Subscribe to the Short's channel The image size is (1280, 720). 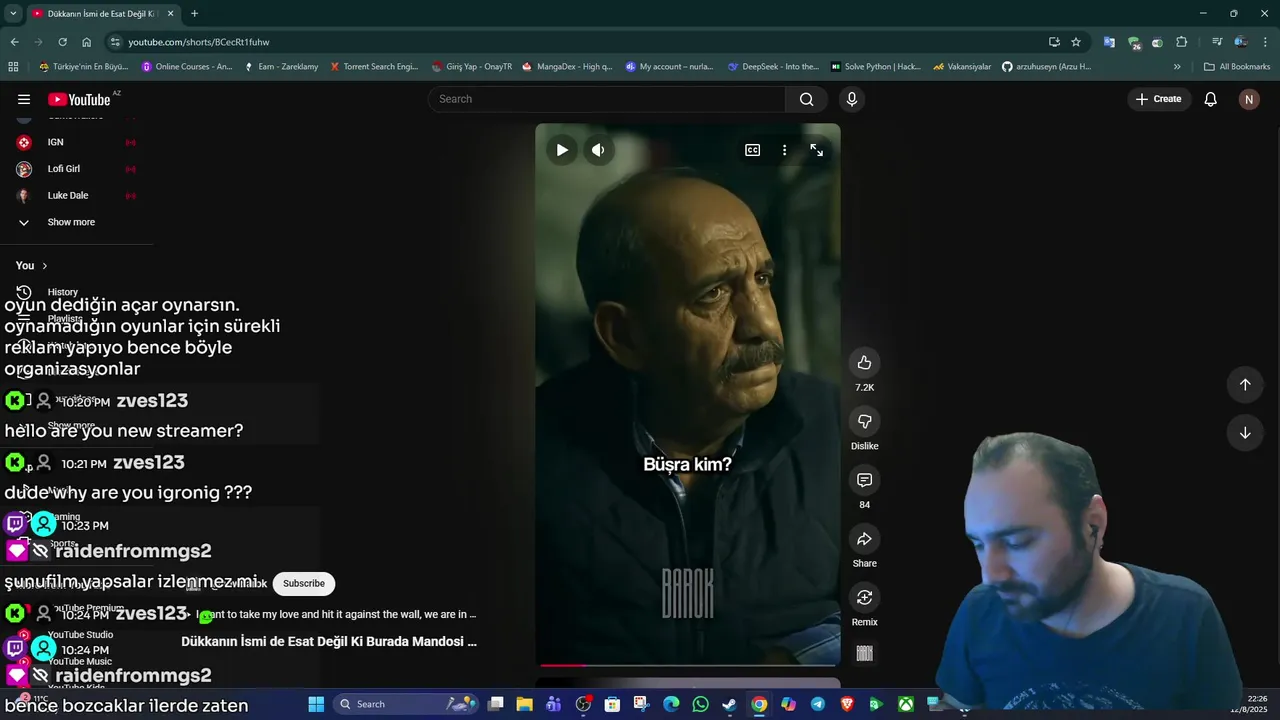pyautogui.click(x=304, y=584)
